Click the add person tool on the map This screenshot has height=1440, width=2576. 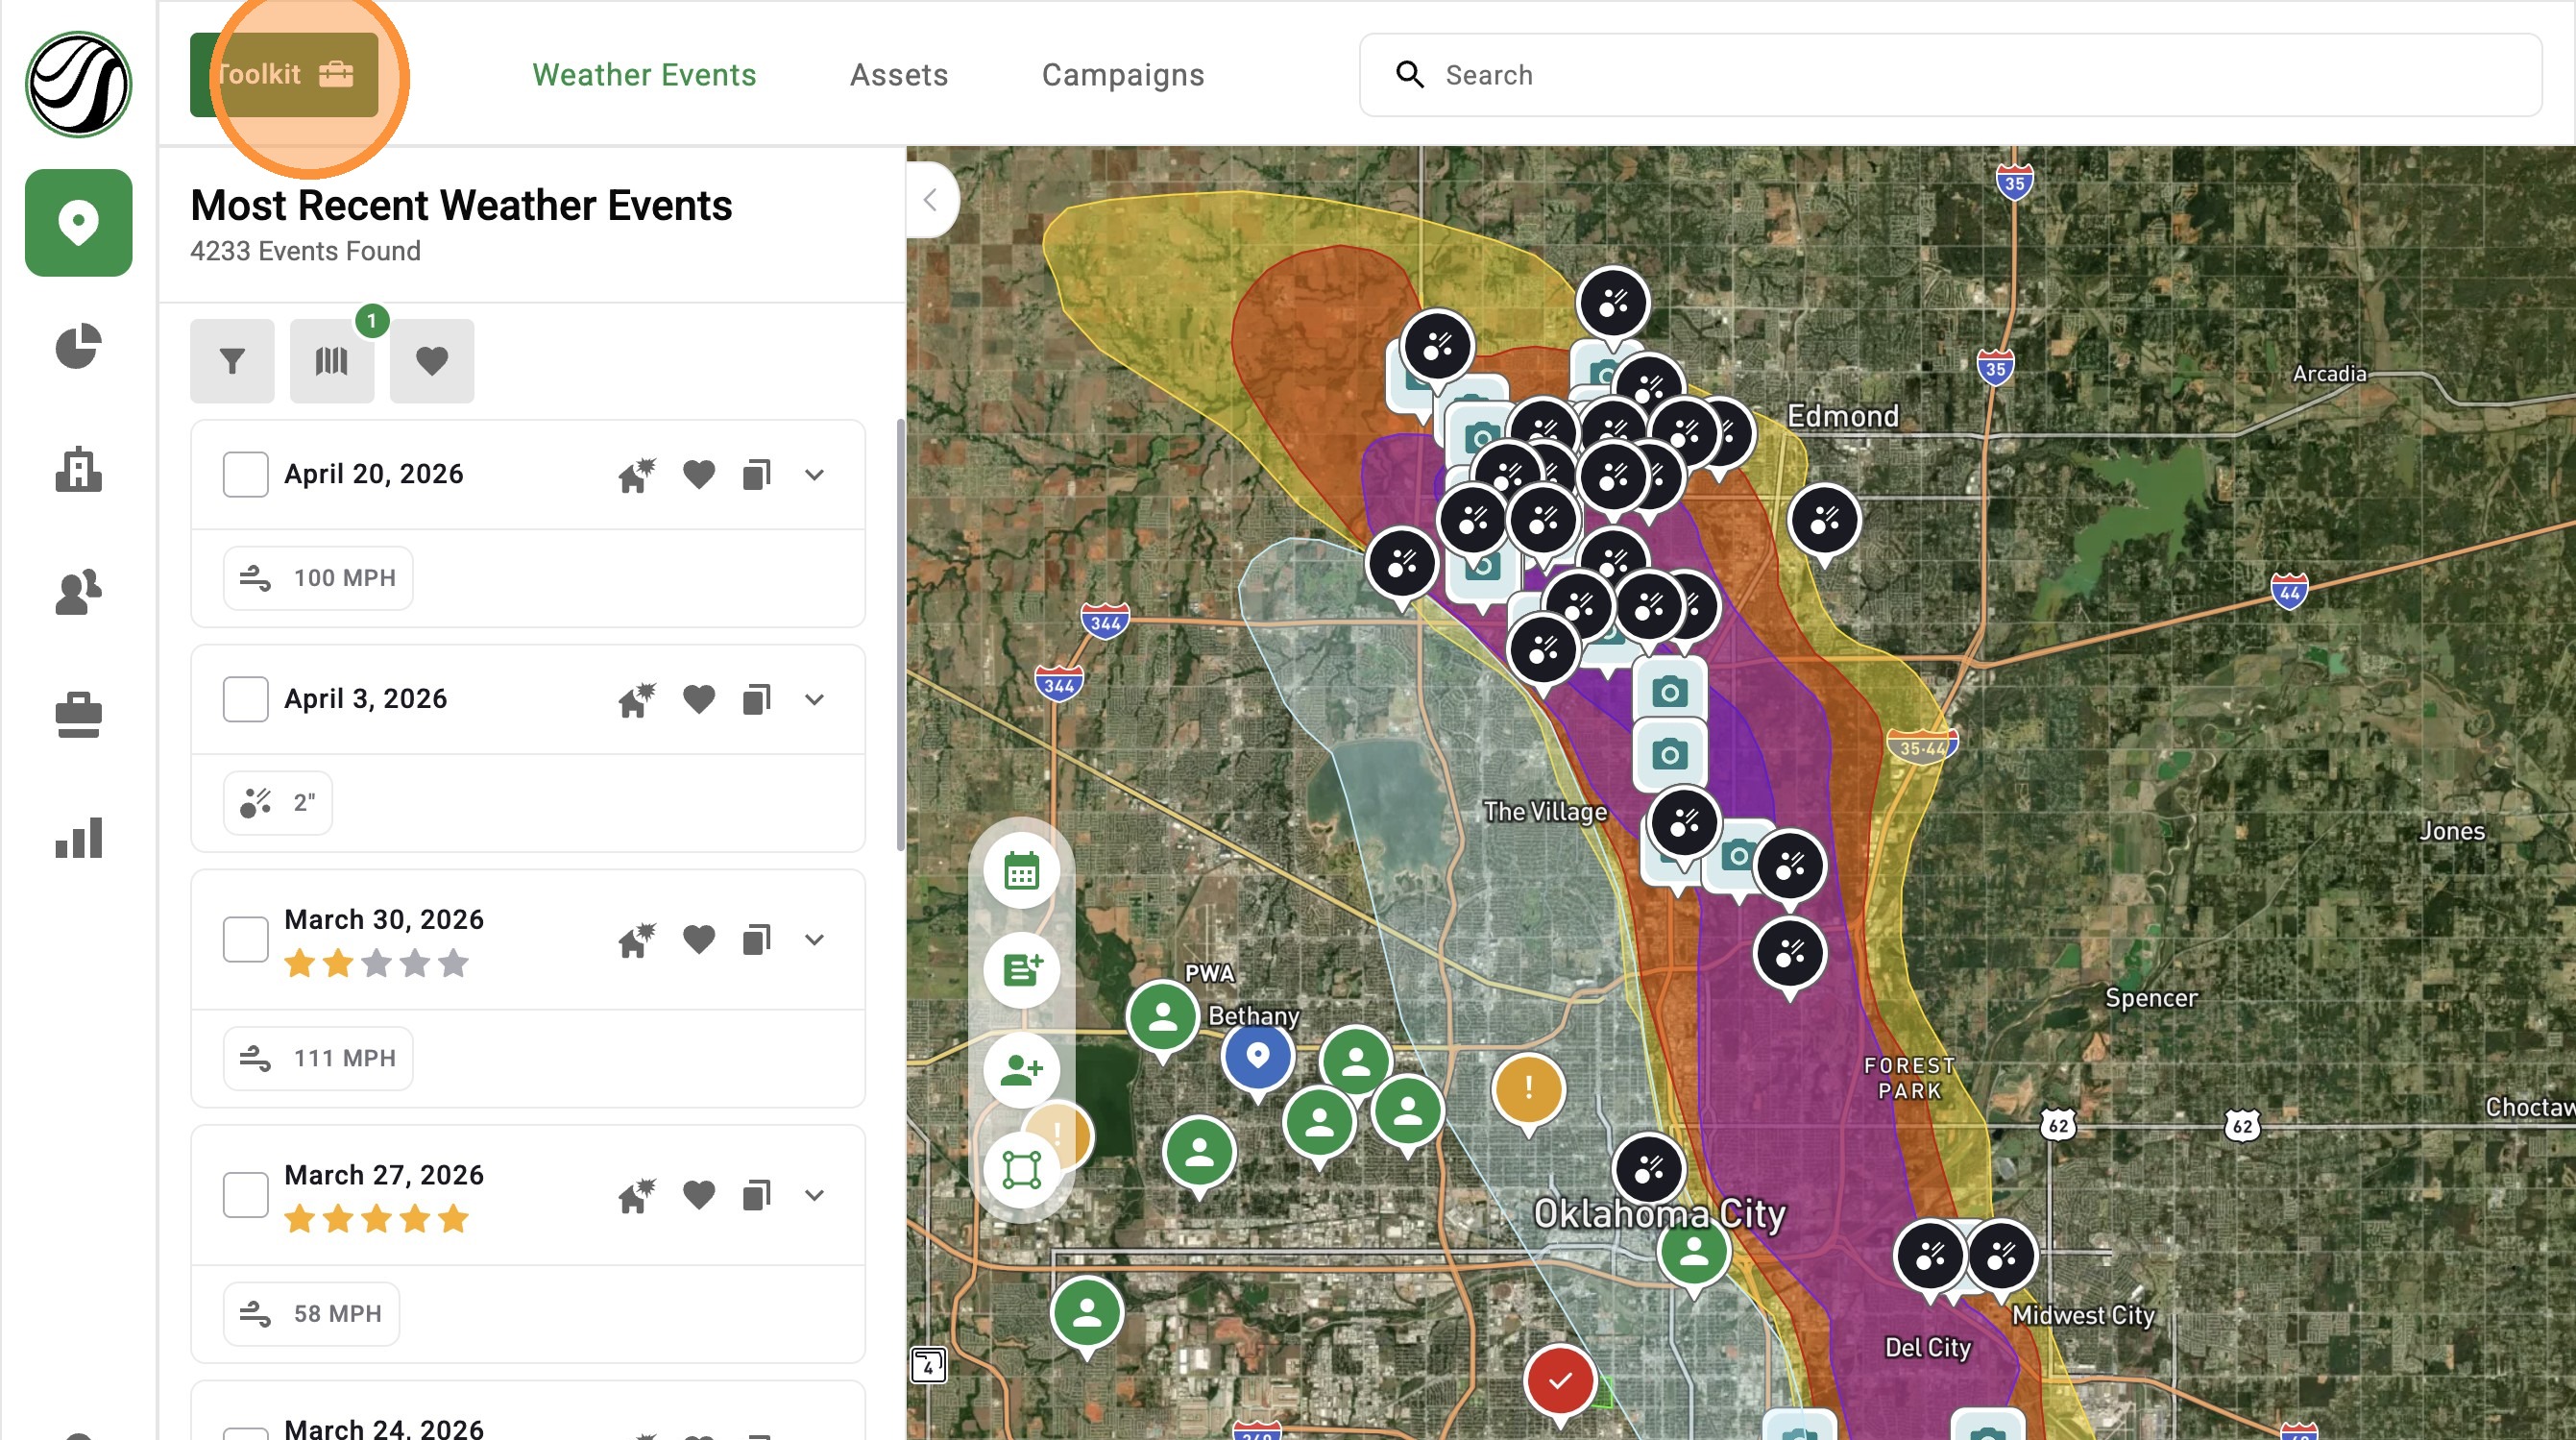(x=1021, y=1069)
